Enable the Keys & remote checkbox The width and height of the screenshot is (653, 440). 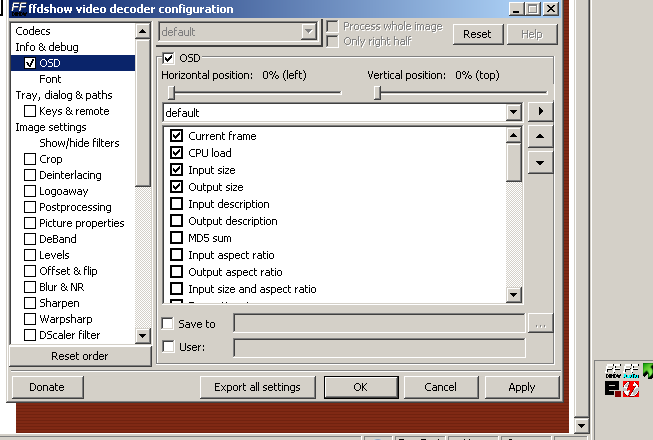30,111
